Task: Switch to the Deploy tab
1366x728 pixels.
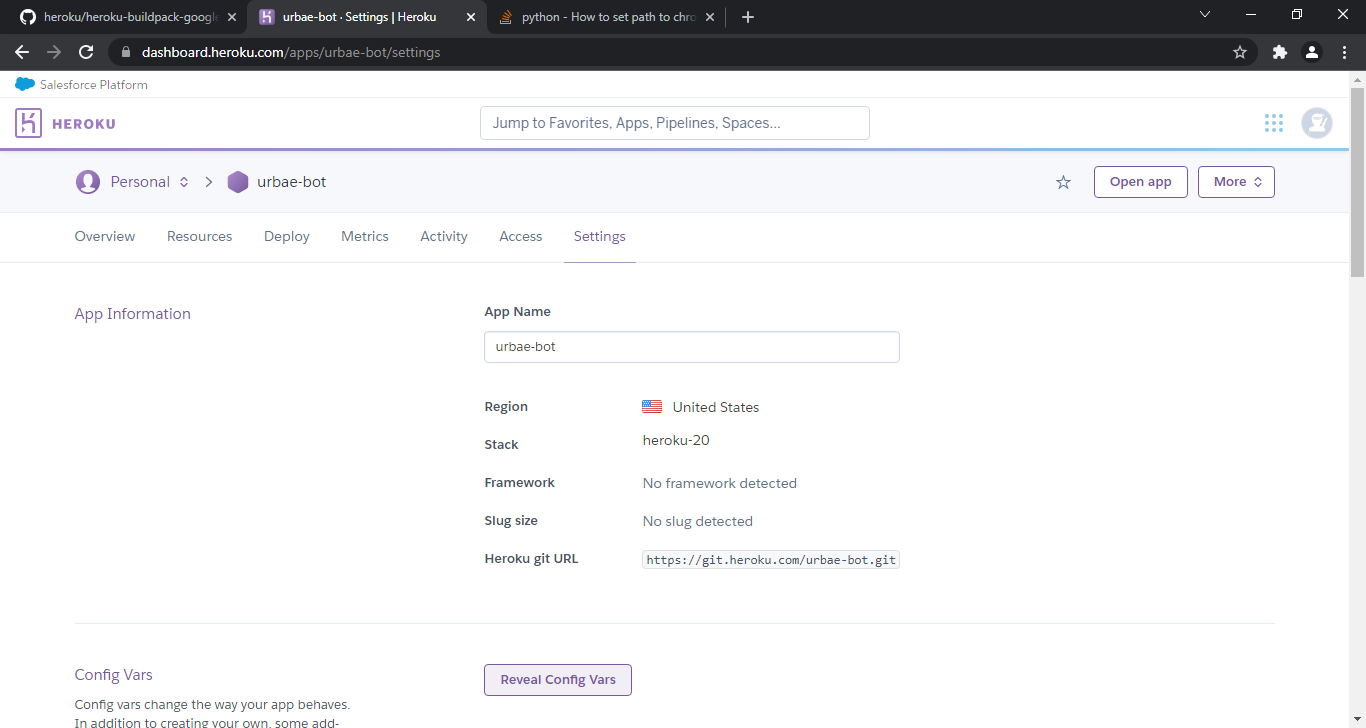Action: [286, 236]
